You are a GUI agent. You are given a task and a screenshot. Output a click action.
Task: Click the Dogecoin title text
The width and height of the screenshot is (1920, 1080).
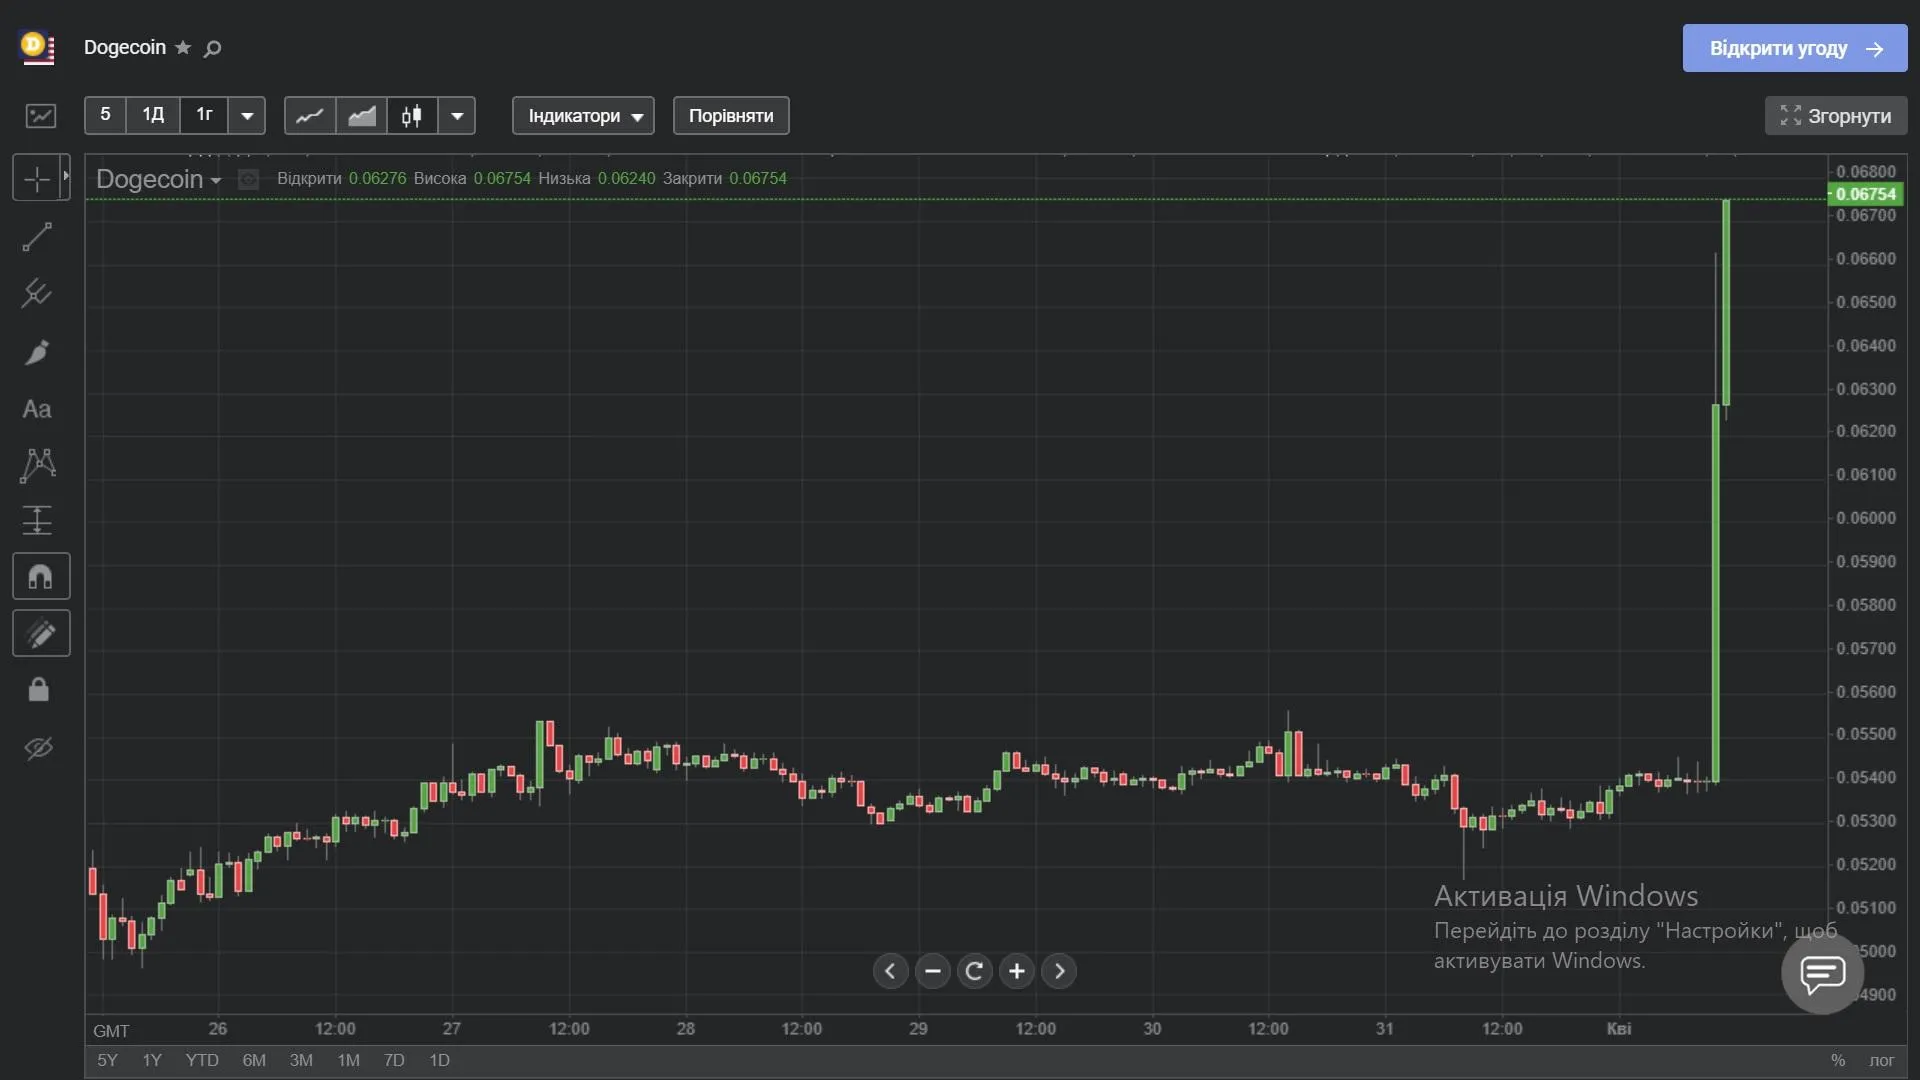(125, 47)
